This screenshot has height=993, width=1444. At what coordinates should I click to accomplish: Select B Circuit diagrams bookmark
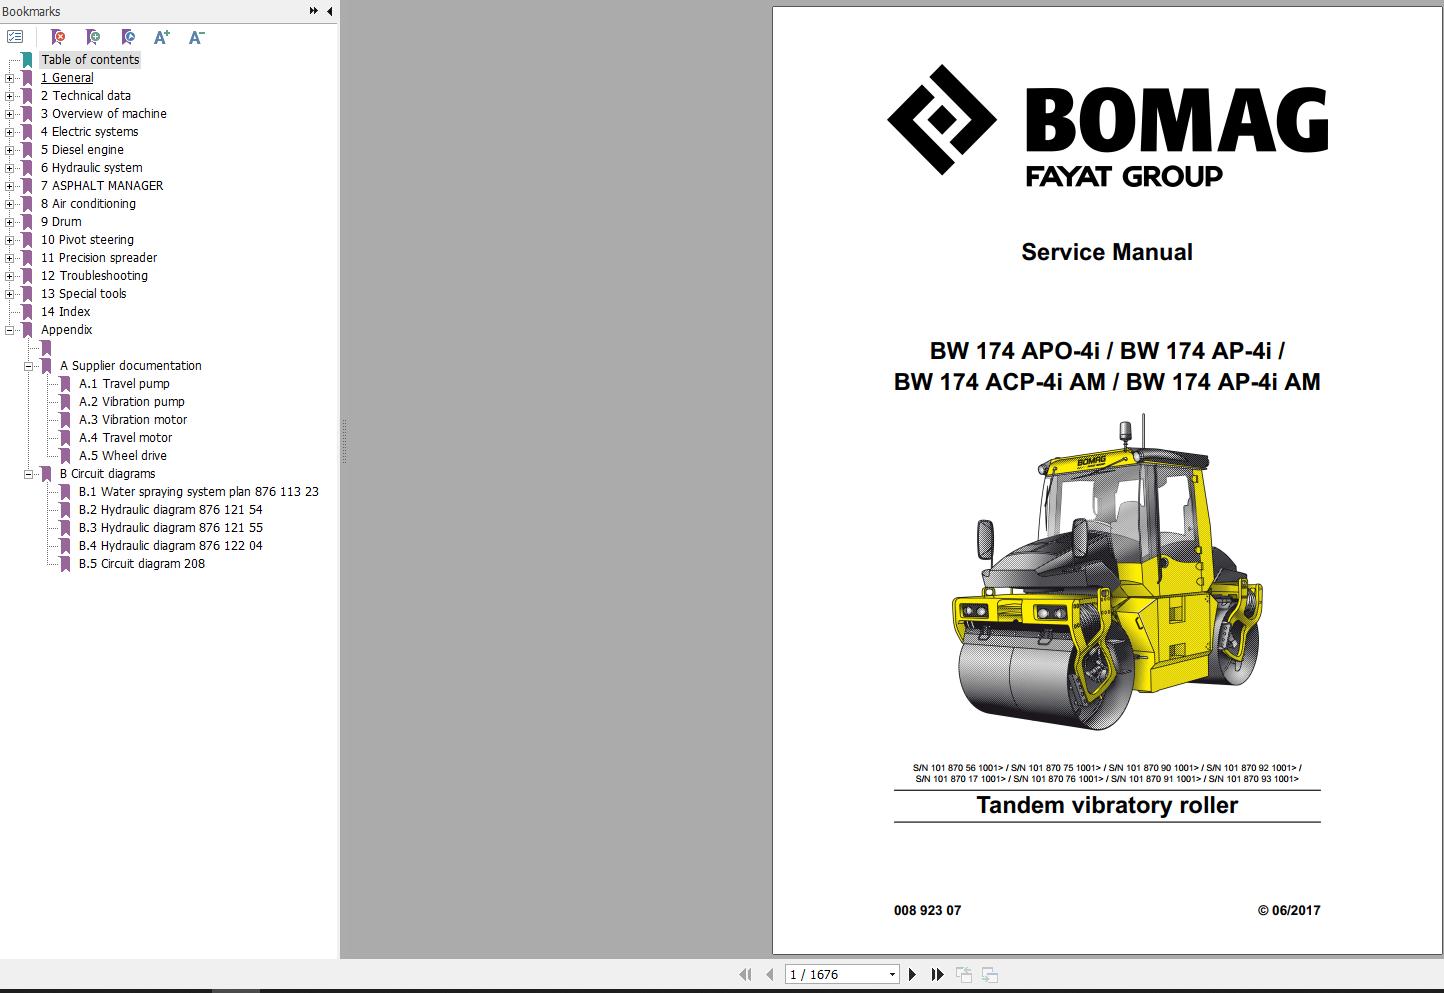click(x=108, y=474)
